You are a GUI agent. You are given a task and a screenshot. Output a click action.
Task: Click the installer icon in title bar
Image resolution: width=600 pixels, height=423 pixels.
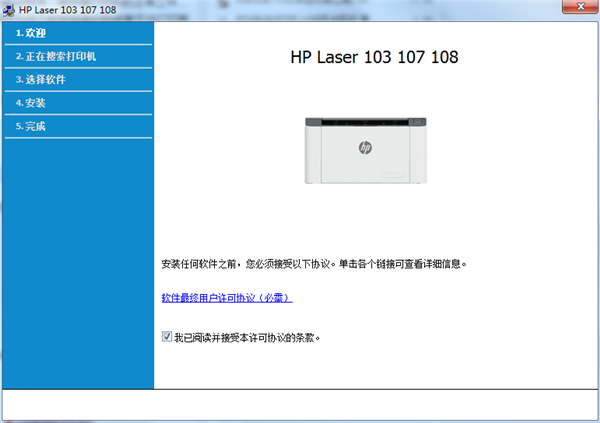[8, 10]
